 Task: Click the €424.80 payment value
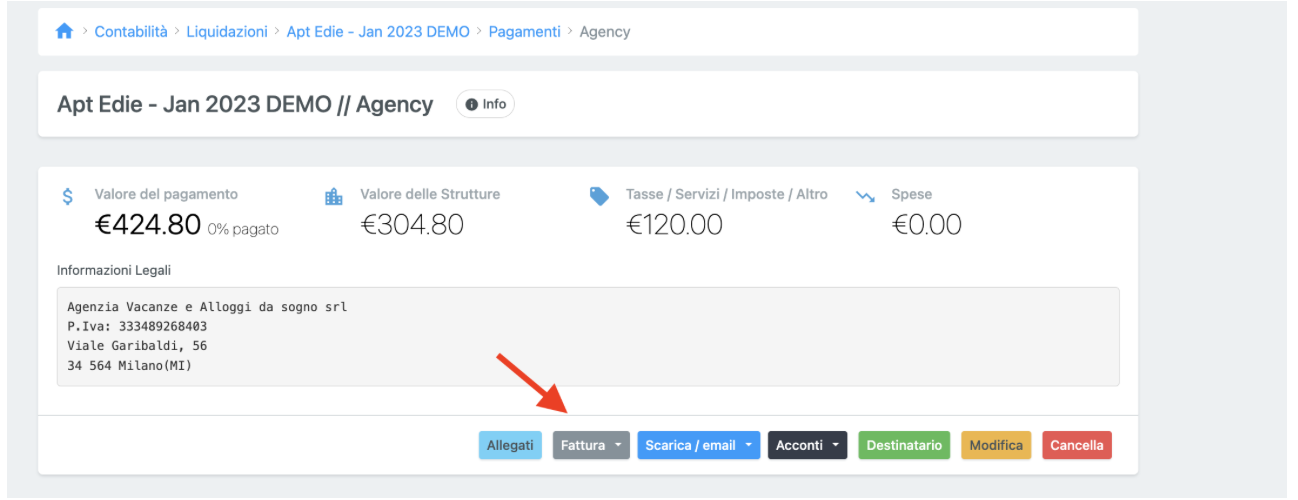pyautogui.click(x=148, y=225)
